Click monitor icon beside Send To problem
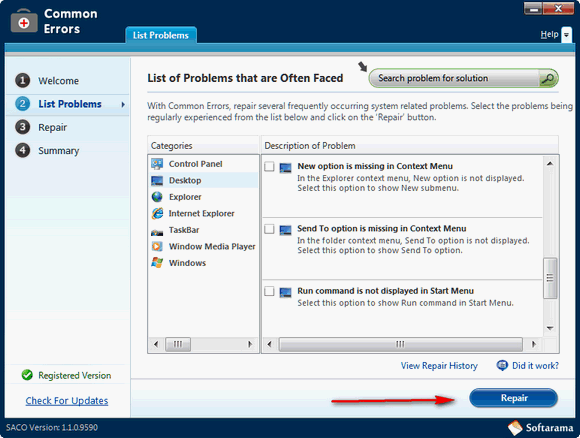Screen dimensions: 580x438 [x=285, y=230]
